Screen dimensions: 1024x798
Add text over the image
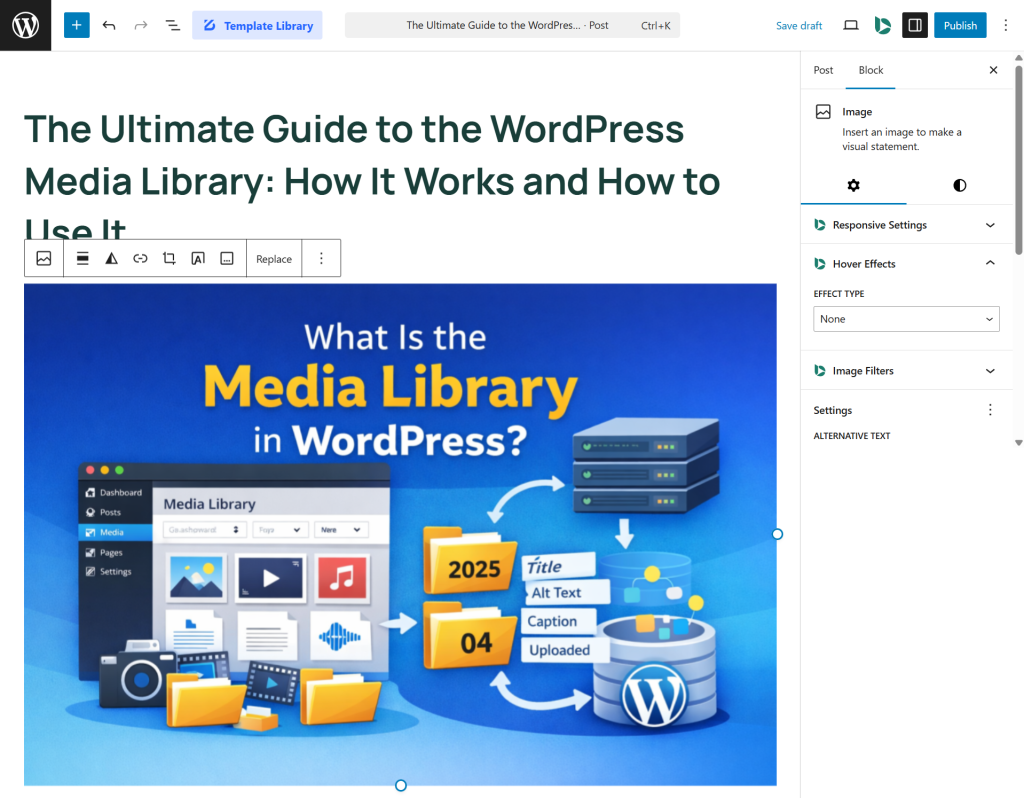coord(197,258)
